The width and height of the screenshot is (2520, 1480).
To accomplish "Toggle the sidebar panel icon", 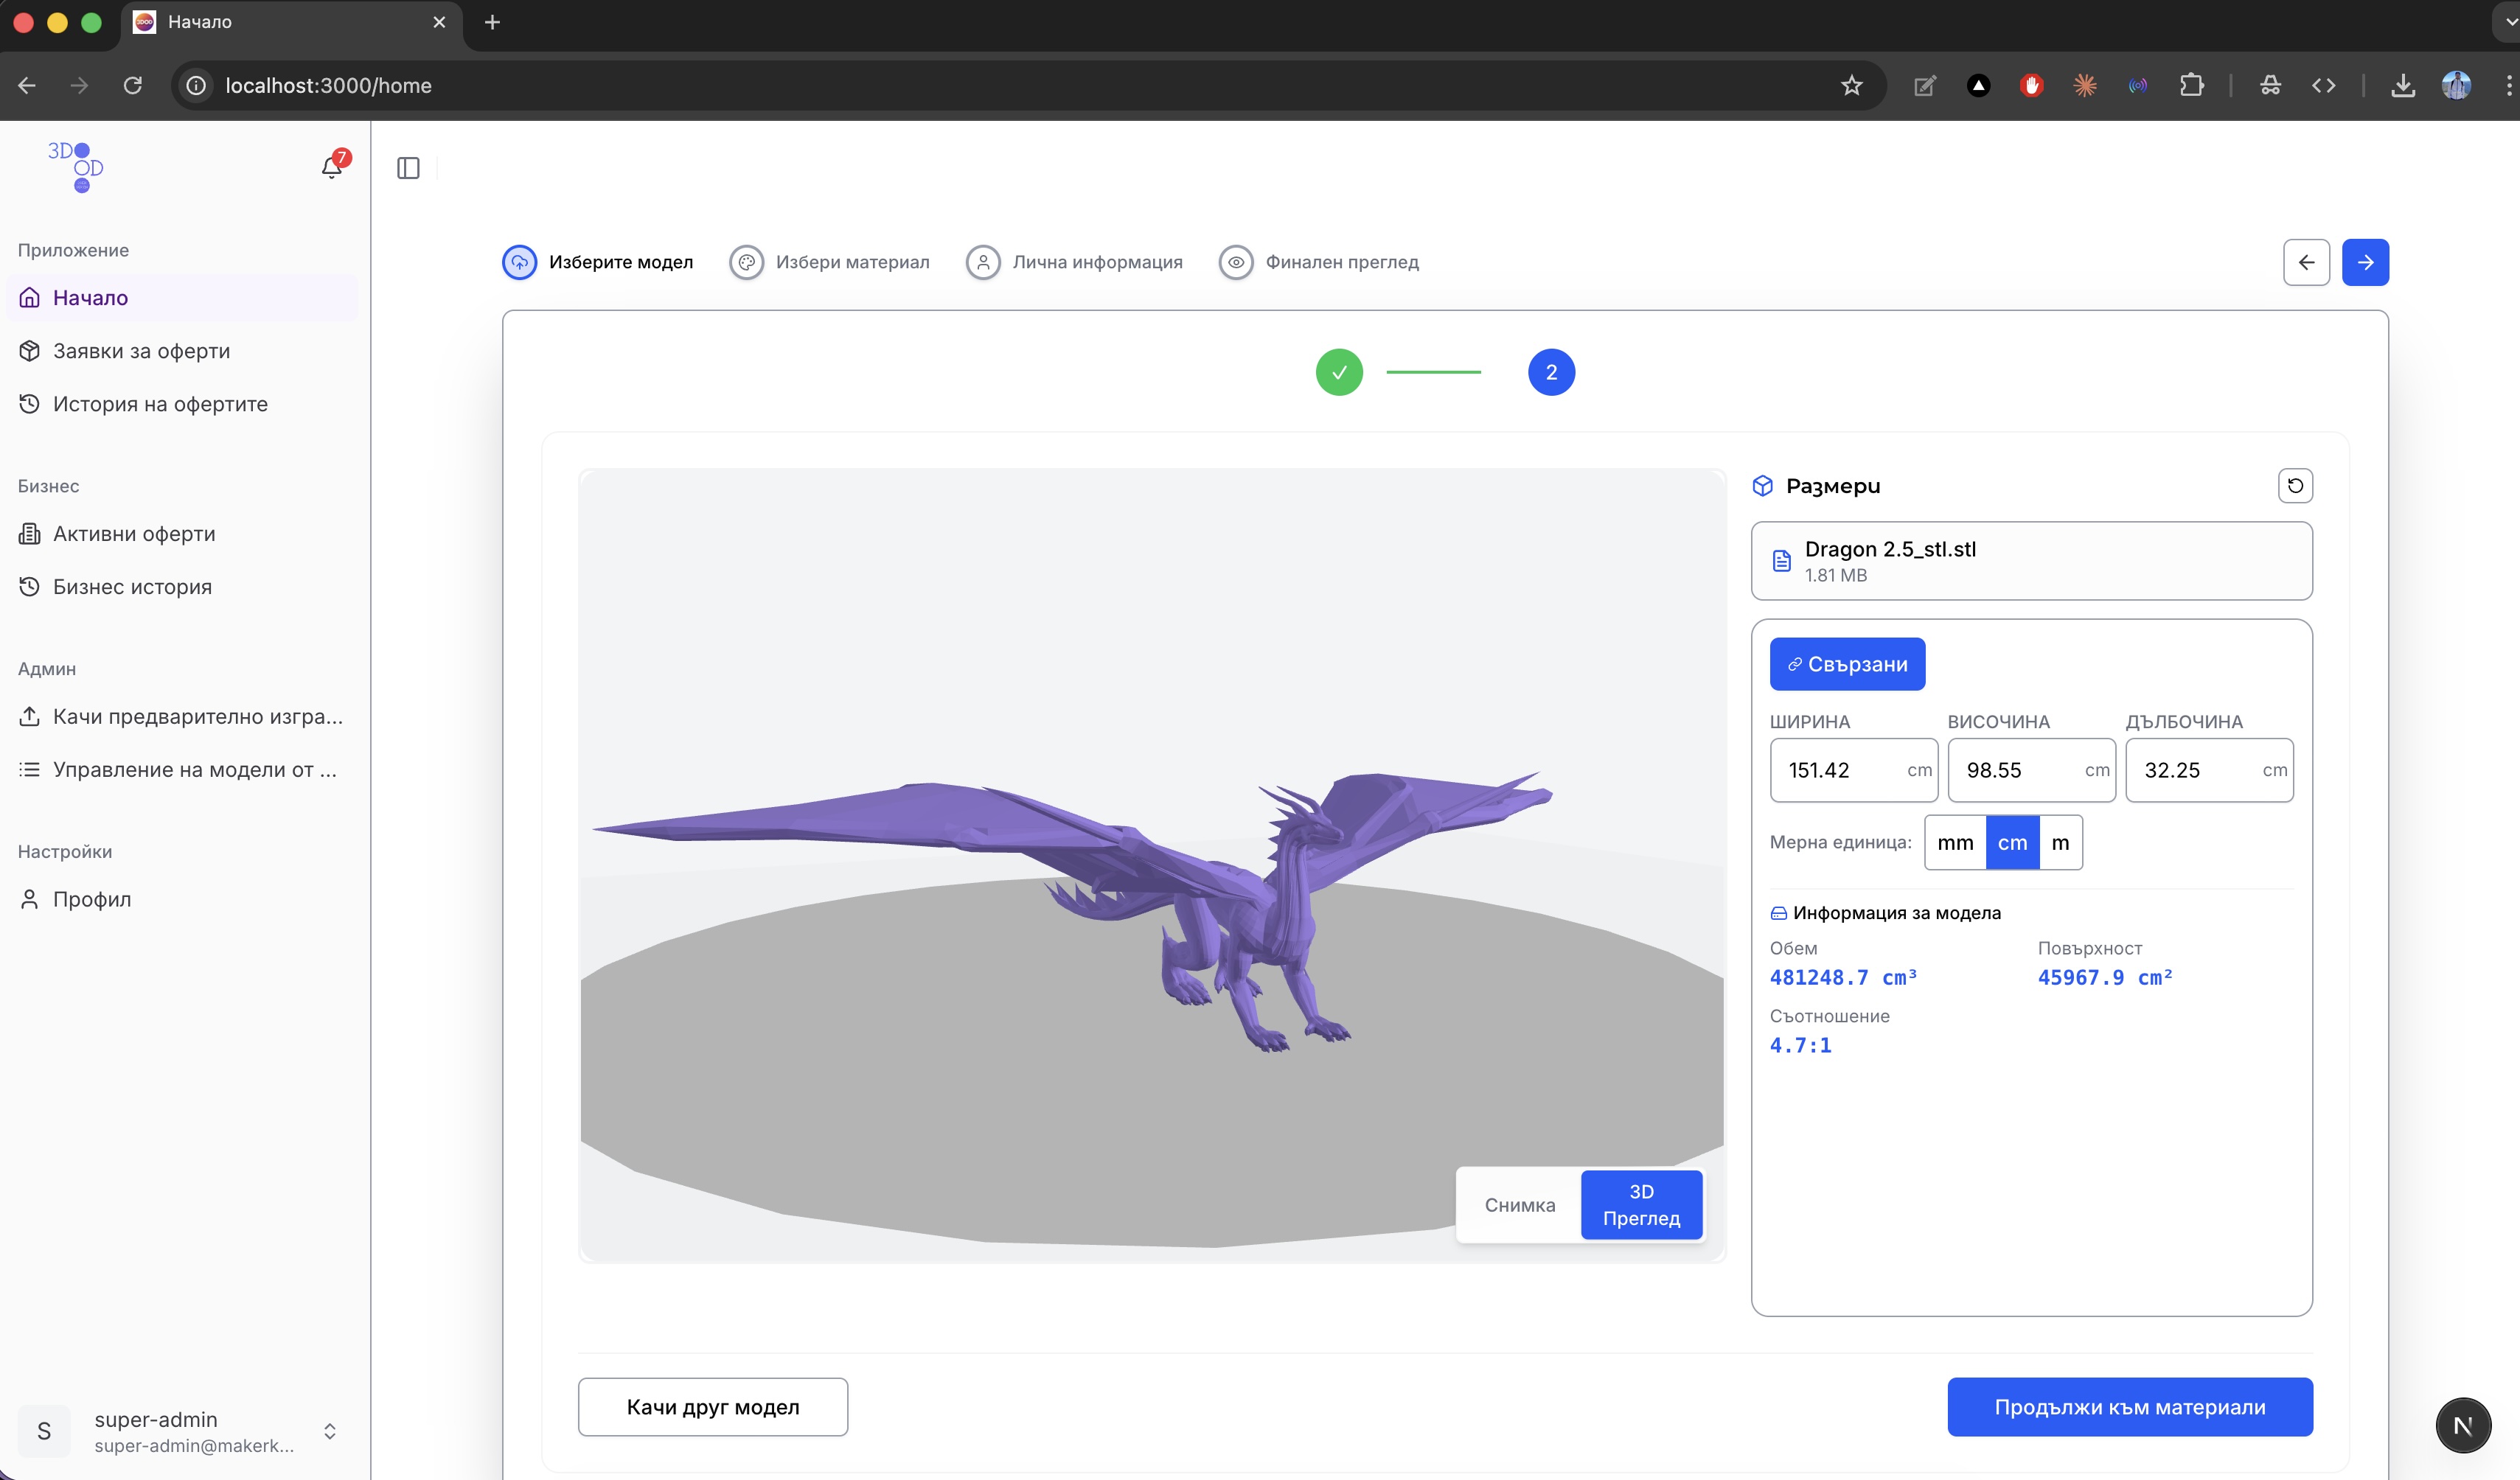I will pyautogui.click(x=408, y=168).
